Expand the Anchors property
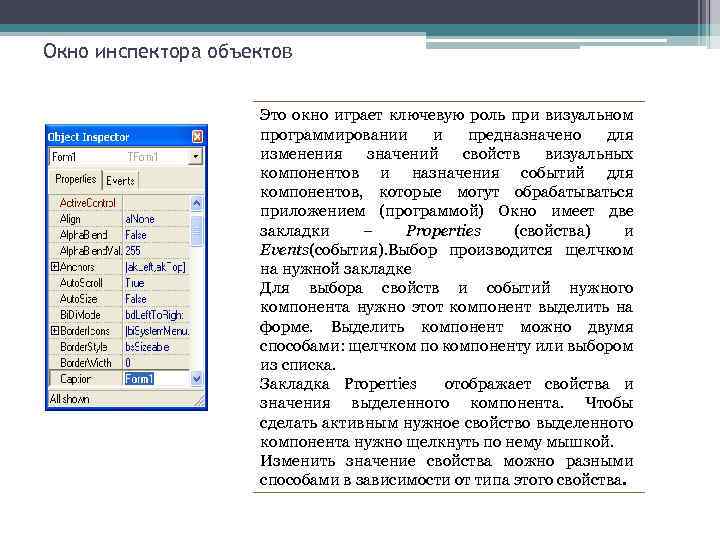720x540 pixels. coord(55,267)
